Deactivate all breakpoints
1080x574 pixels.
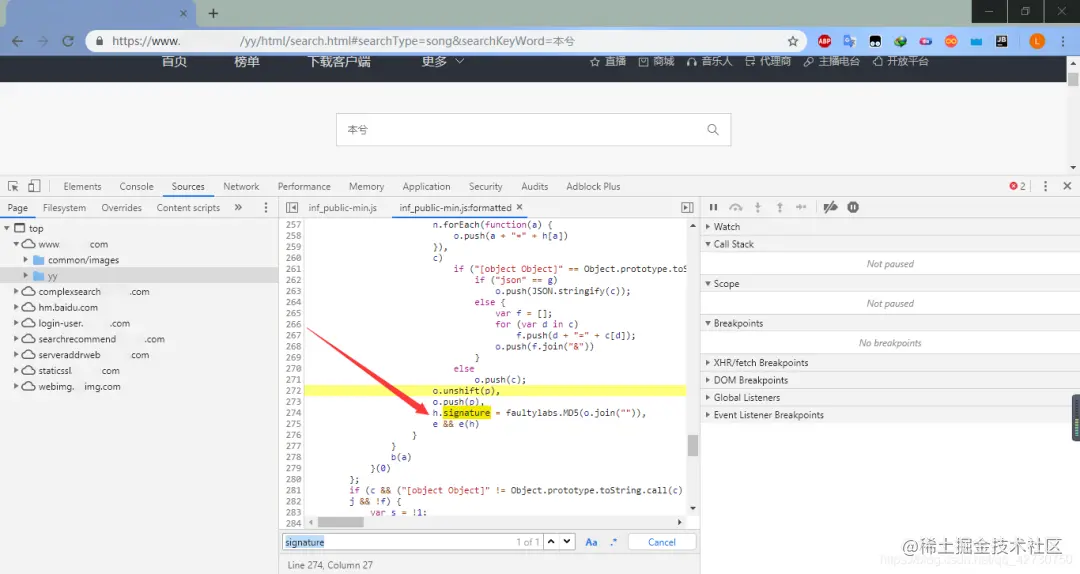click(x=831, y=207)
